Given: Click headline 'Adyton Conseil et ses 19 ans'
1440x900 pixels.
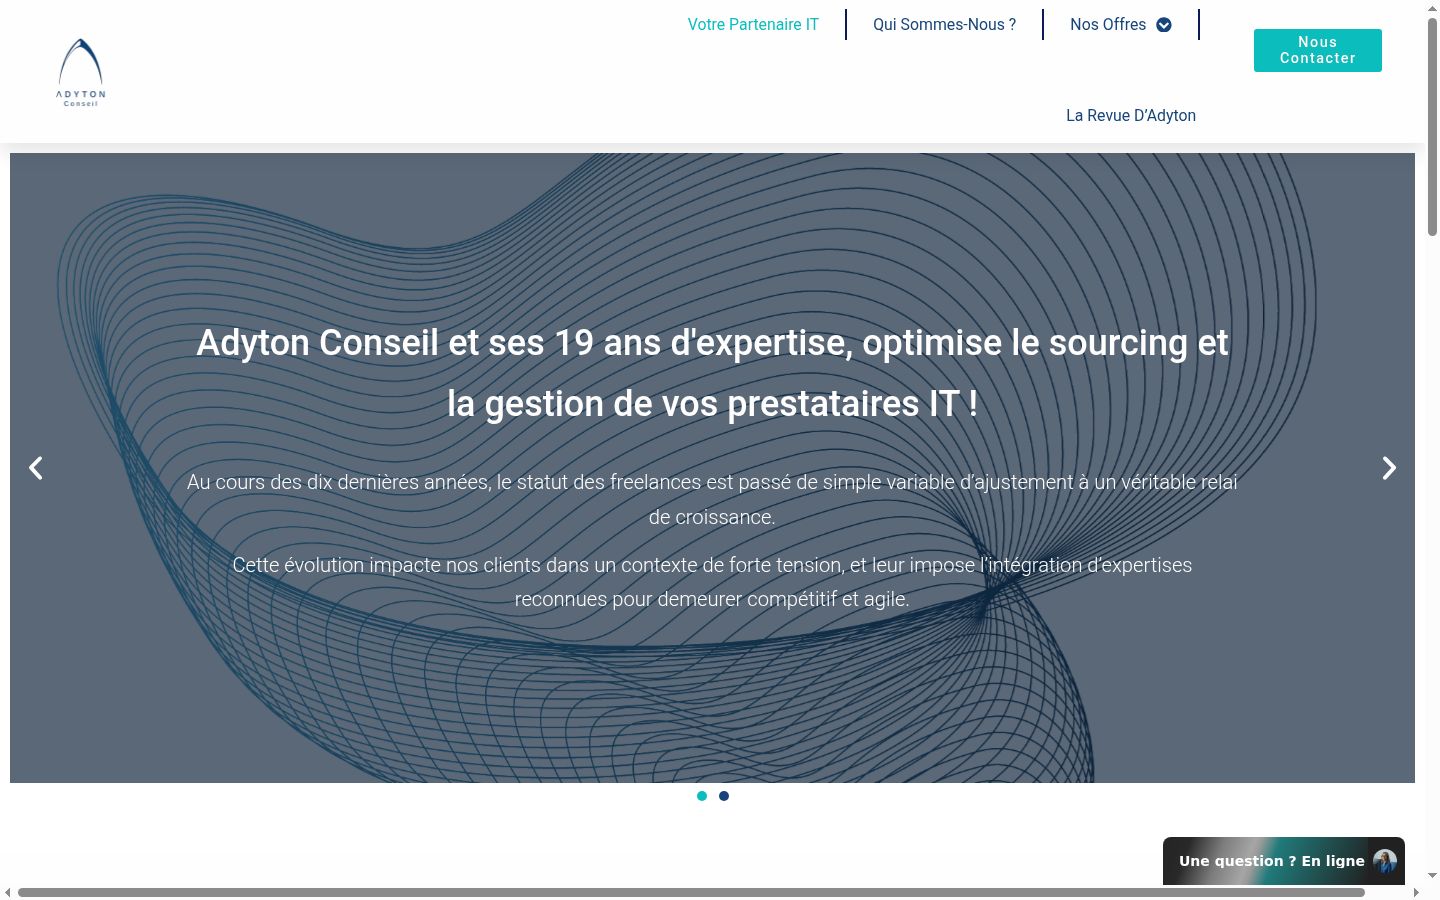Looking at the screenshot, I should (x=712, y=373).
